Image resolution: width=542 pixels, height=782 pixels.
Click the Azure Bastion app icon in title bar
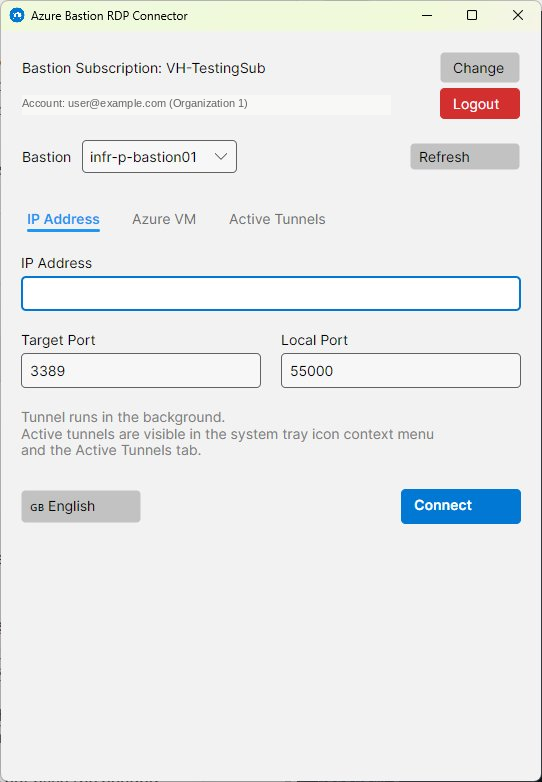17,15
